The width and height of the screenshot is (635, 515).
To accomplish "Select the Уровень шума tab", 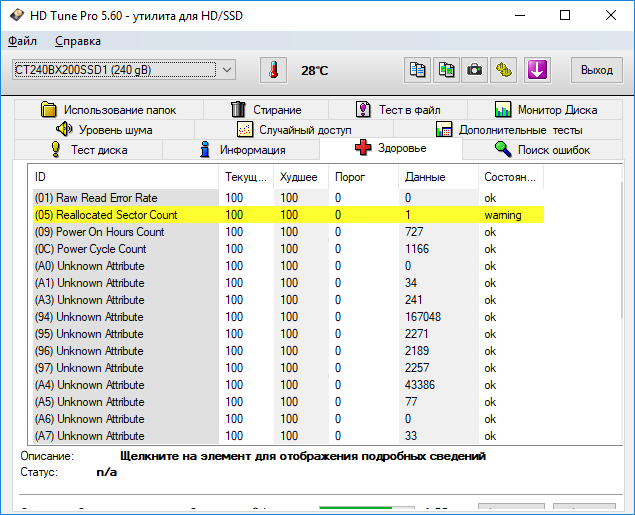I will pyautogui.click(x=104, y=130).
